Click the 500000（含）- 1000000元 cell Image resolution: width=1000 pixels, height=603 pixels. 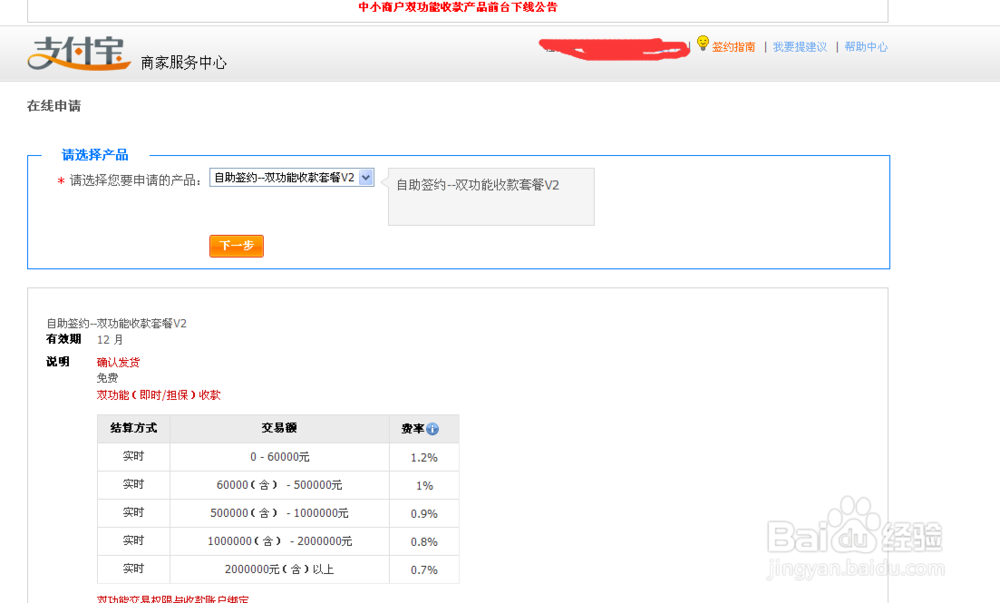[x=279, y=513]
